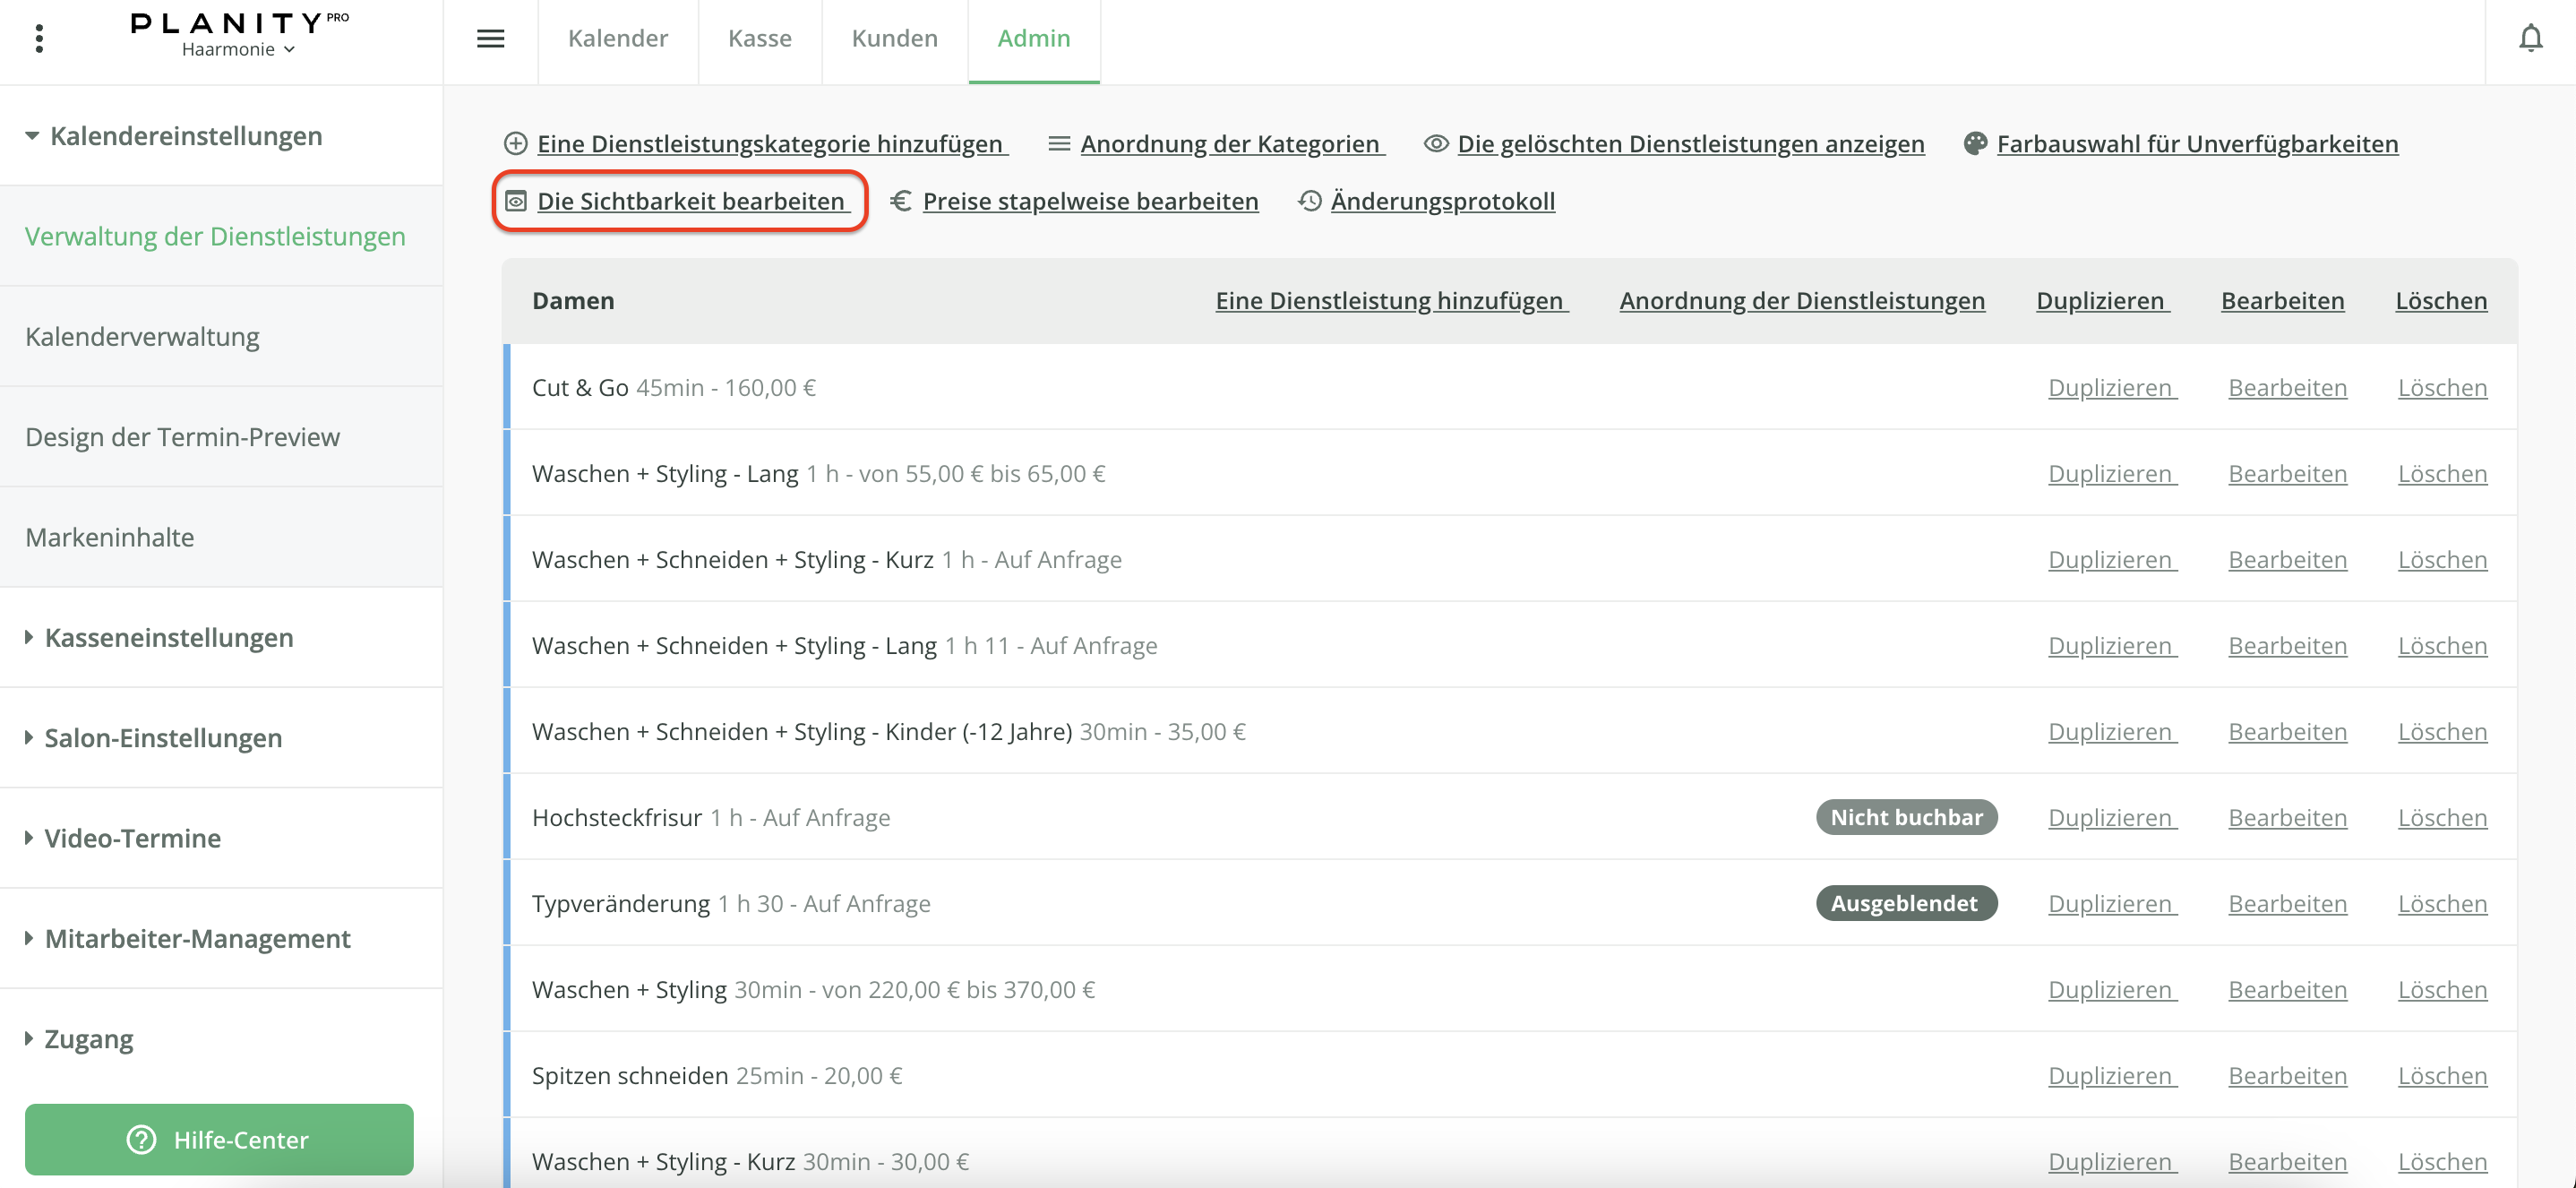Open the Hilfe-Center button

(x=219, y=1139)
